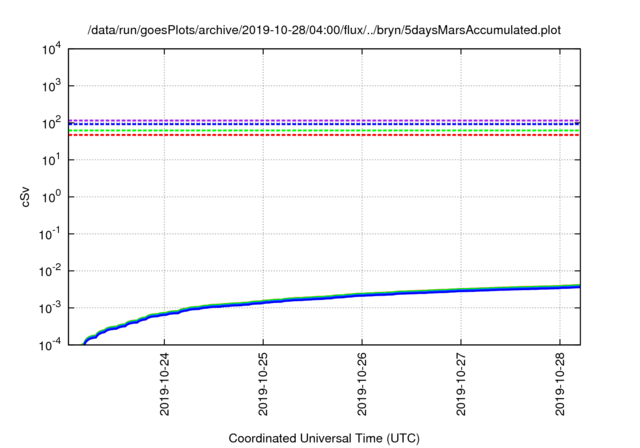Click the y-axis label 10^1
Viewport: 640px width, 448px height.
pyautogui.click(x=52, y=161)
